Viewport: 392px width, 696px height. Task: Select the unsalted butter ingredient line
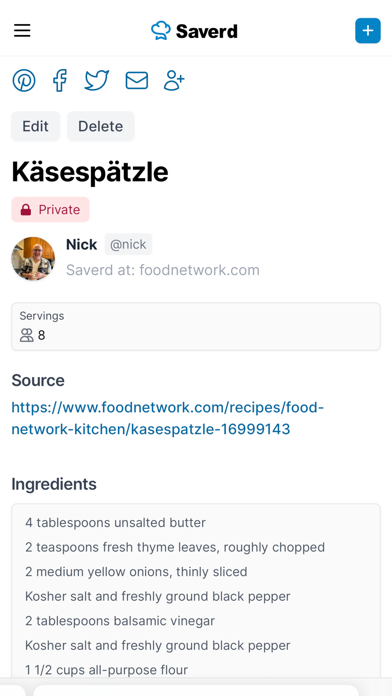click(115, 522)
